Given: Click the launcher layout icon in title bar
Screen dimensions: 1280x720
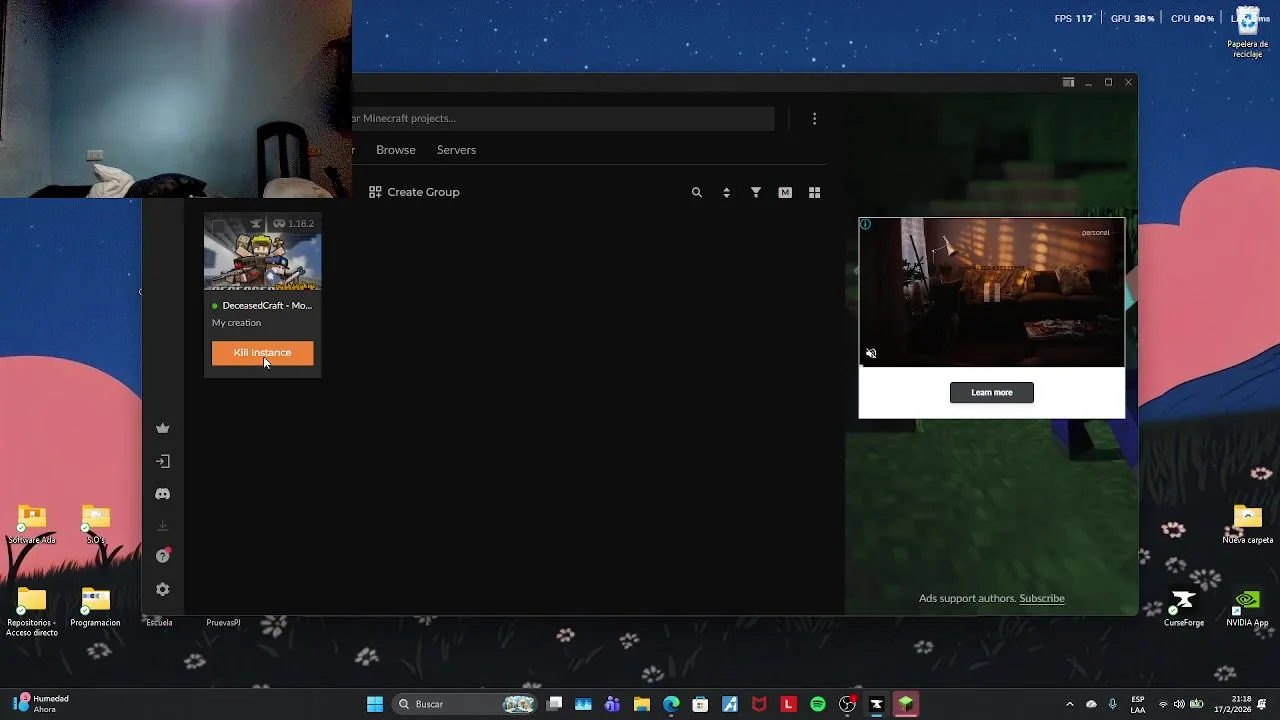Looking at the screenshot, I should coord(1068,82).
